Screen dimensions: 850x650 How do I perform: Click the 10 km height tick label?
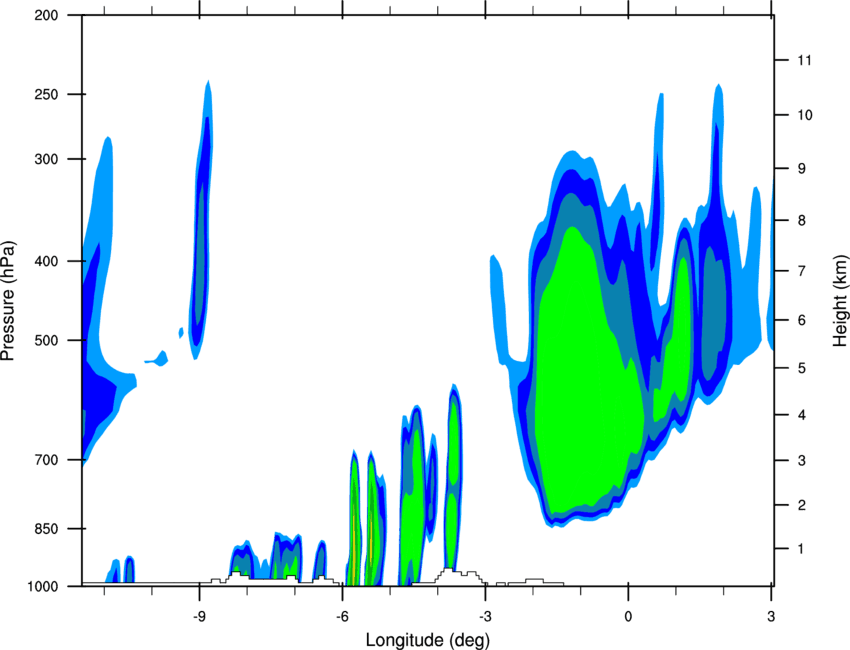tap(805, 115)
